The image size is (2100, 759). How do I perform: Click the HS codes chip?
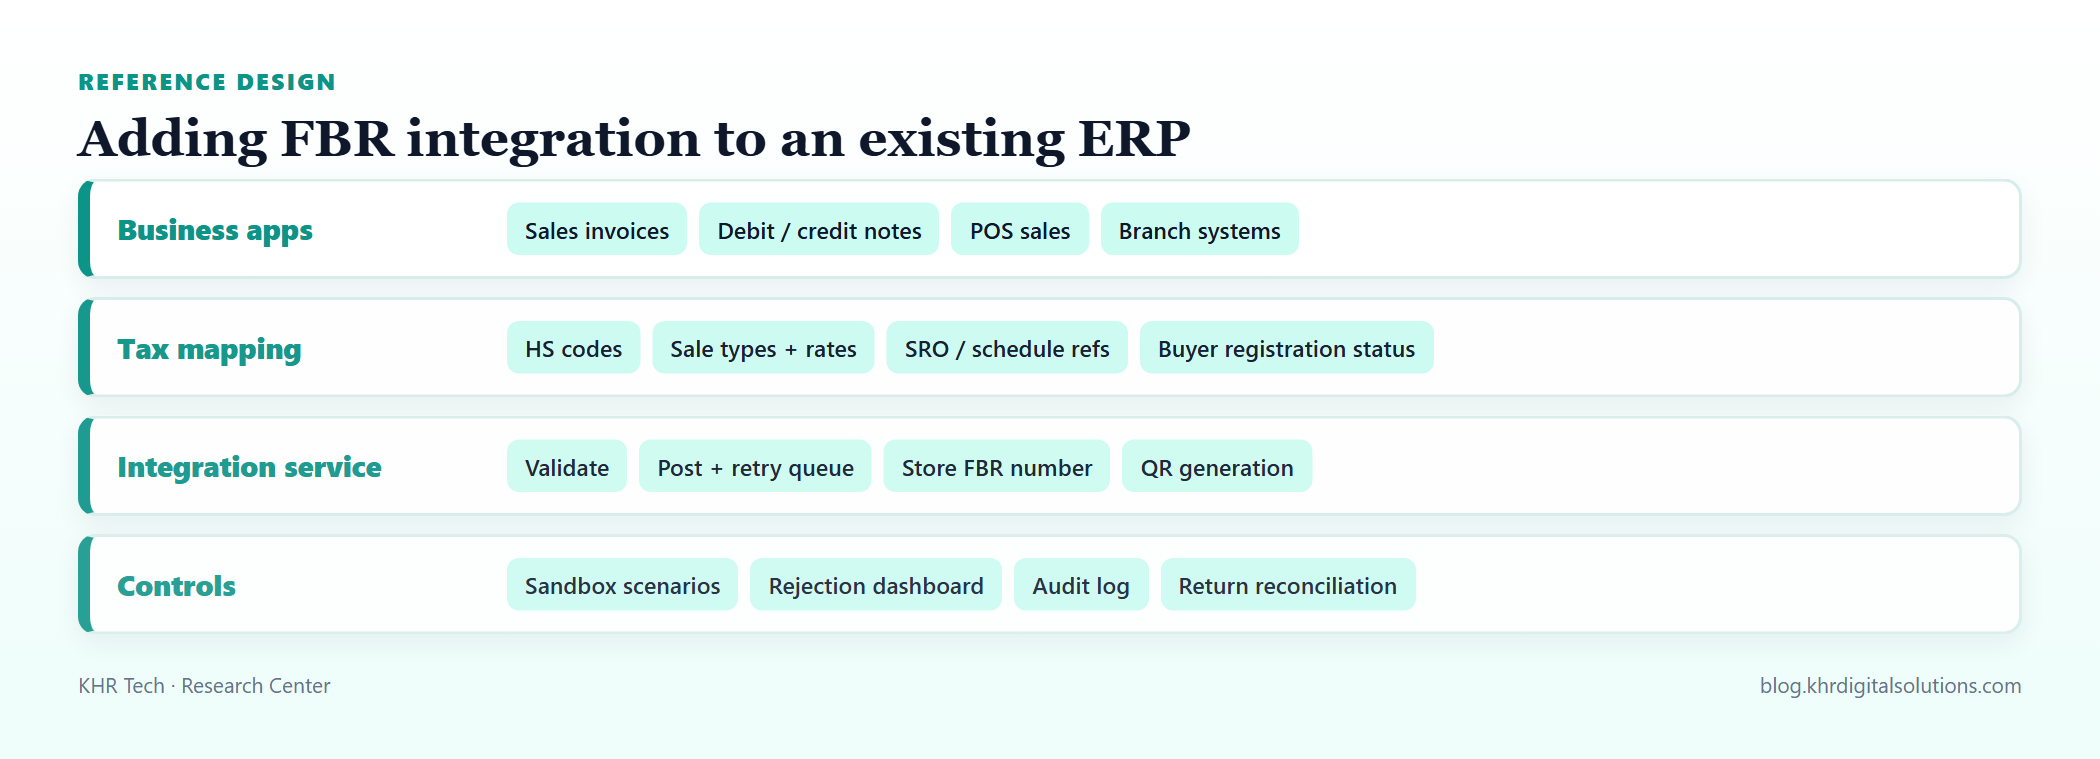point(573,348)
